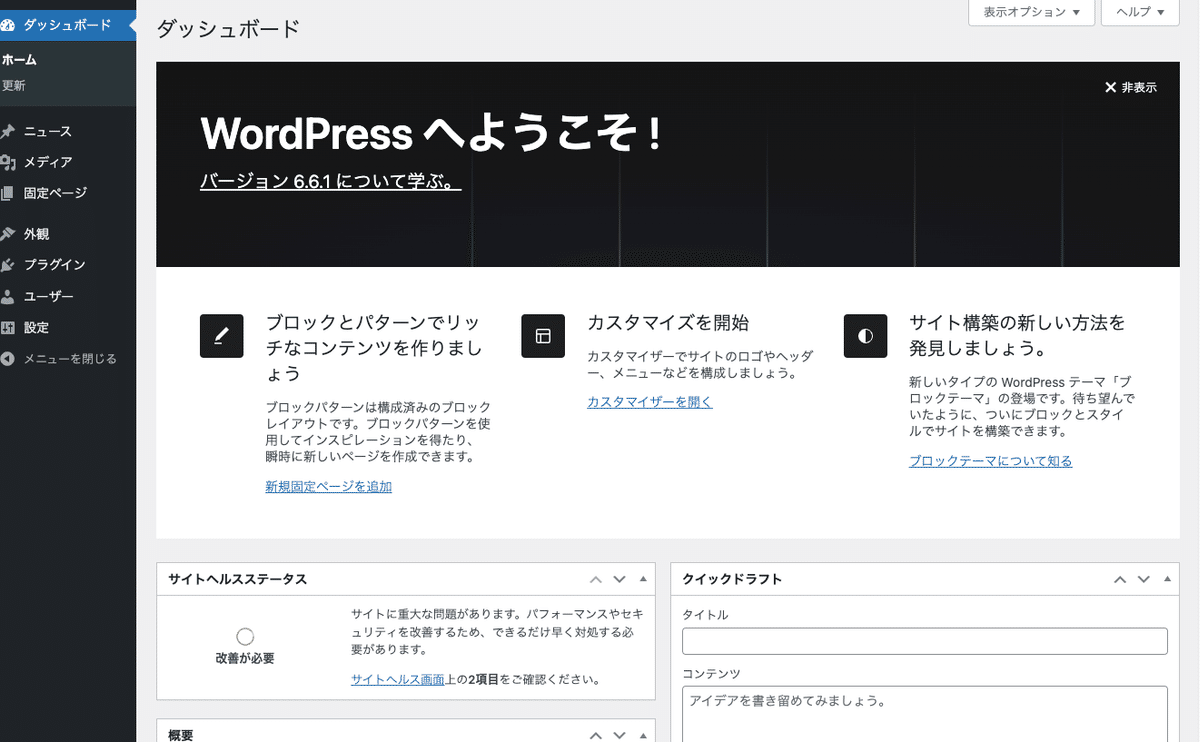Click カスタマイザーを開く link

click(x=649, y=402)
